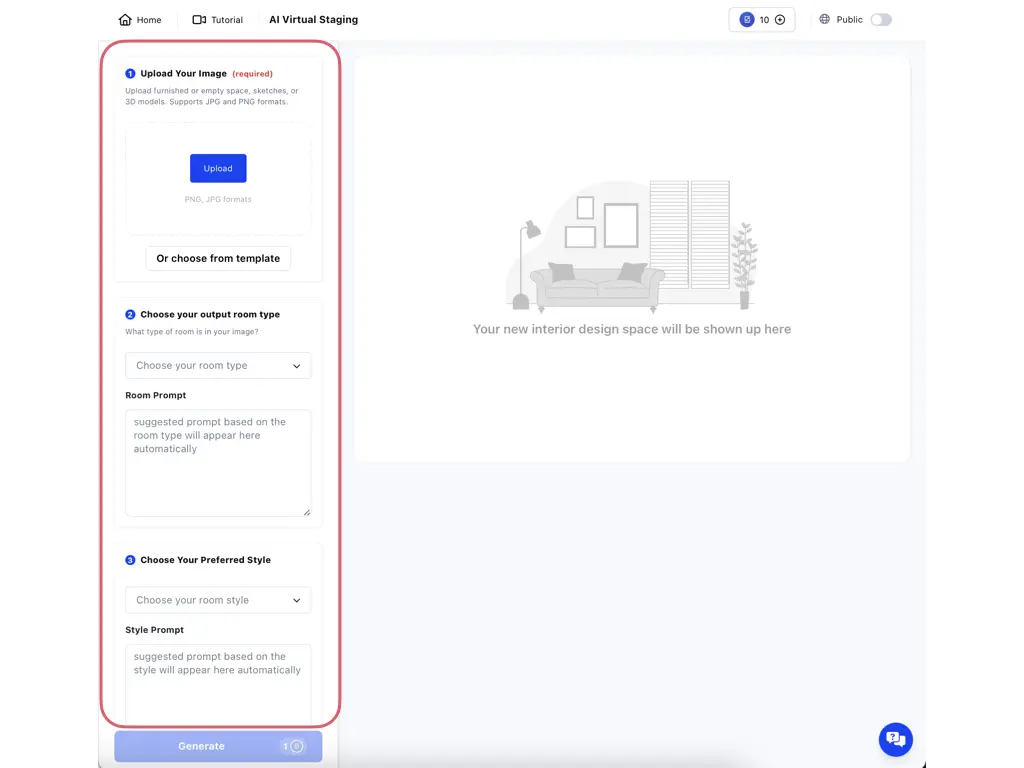Toggle the Public visibility switch

(x=880, y=20)
